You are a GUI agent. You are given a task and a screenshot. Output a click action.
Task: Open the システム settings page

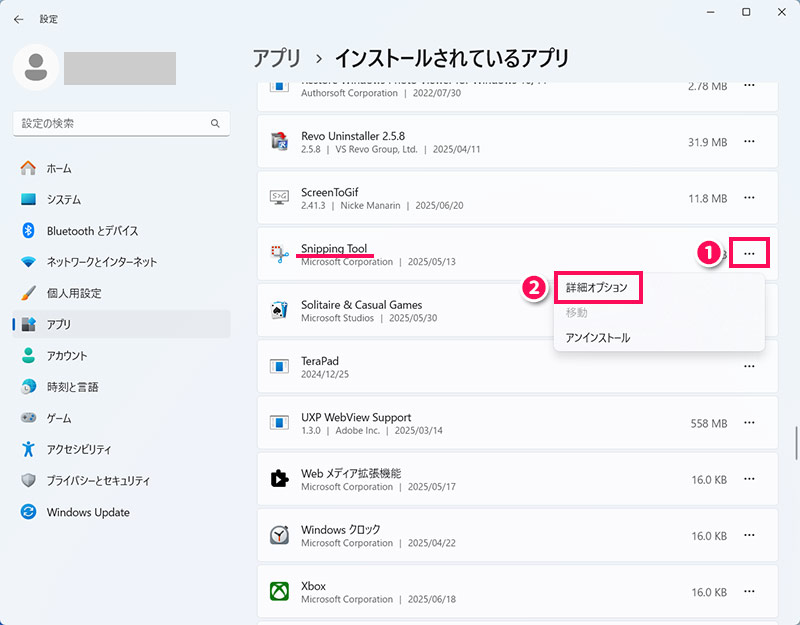(121, 199)
